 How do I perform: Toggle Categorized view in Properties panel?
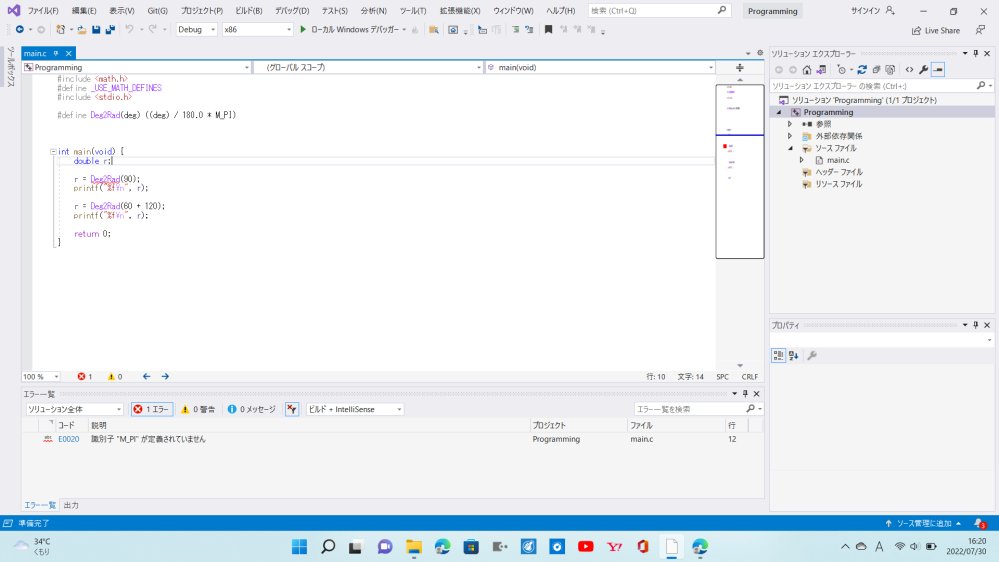pyautogui.click(x=779, y=356)
